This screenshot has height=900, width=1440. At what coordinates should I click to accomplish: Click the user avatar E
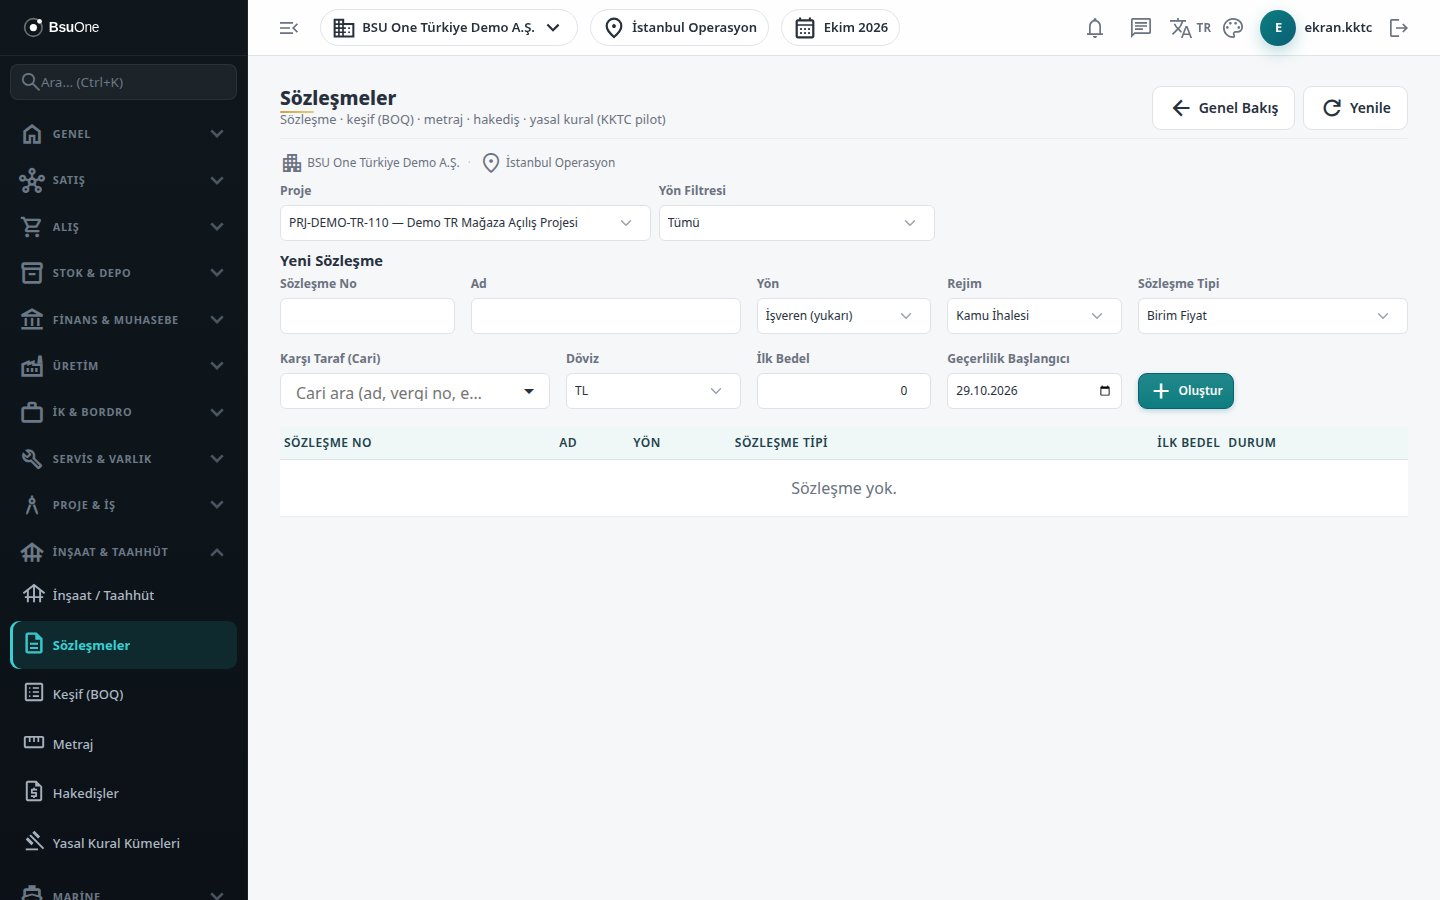coord(1278,28)
